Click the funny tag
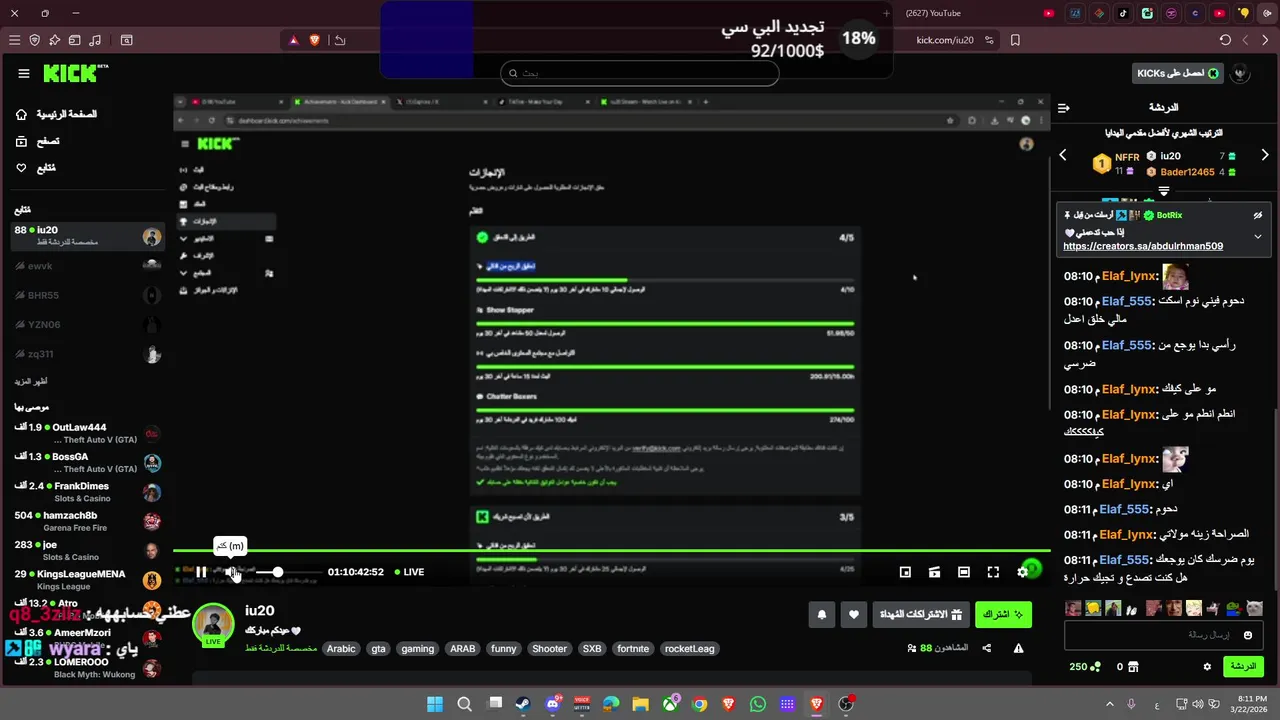Viewport: 1280px width, 720px height. click(504, 648)
